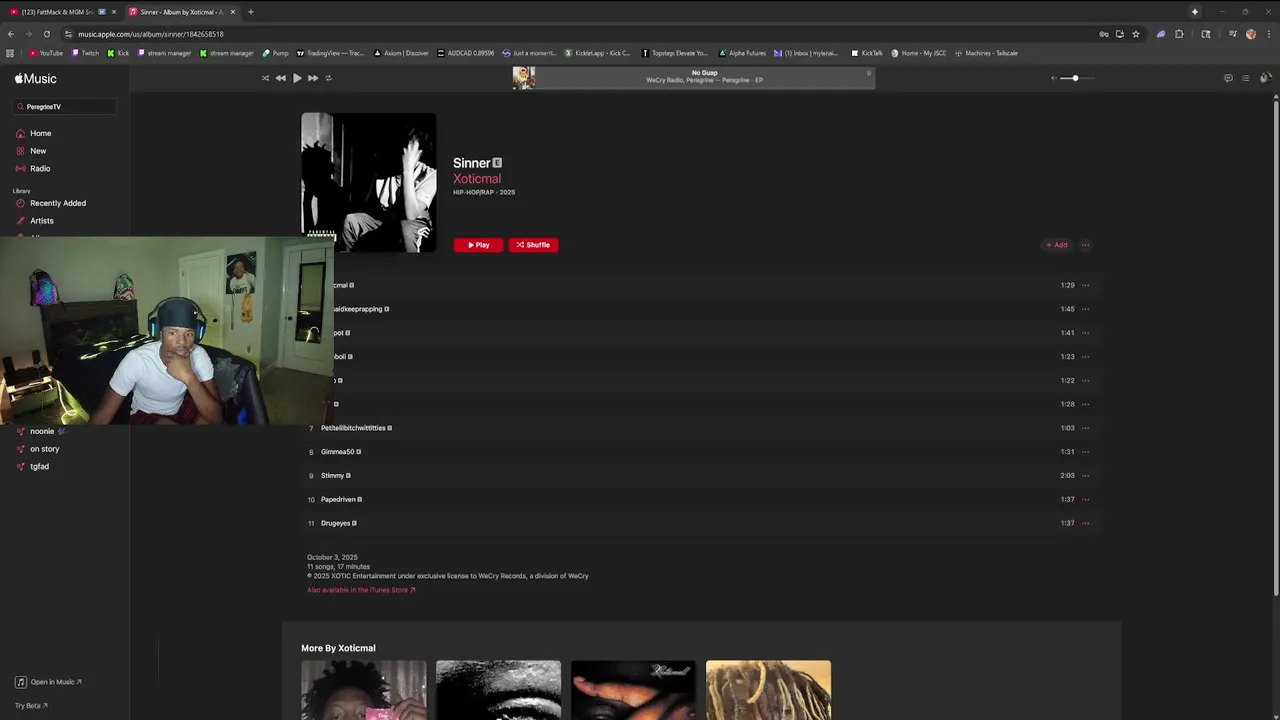Viewport: 1280px width, 720px height.
Task: Open more options for Drugeyes
Action: [x=1085, y=523]
